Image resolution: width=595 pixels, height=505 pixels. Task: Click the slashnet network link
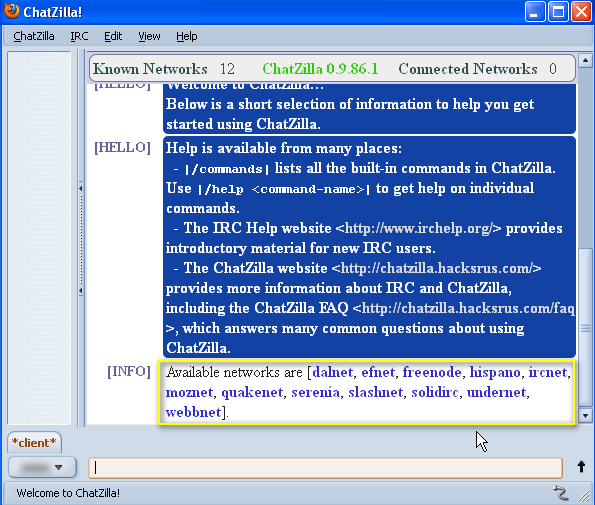(x=375, y=392)
